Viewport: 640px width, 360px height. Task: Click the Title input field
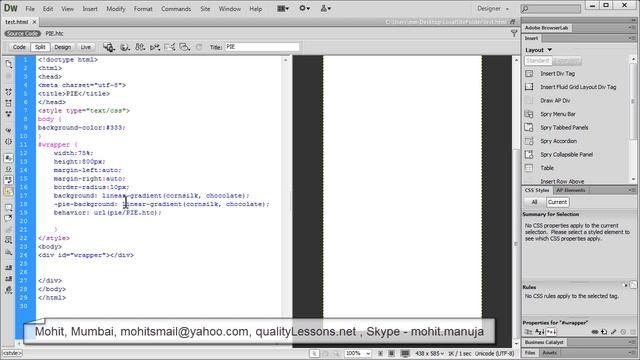[x=262, y=47]
